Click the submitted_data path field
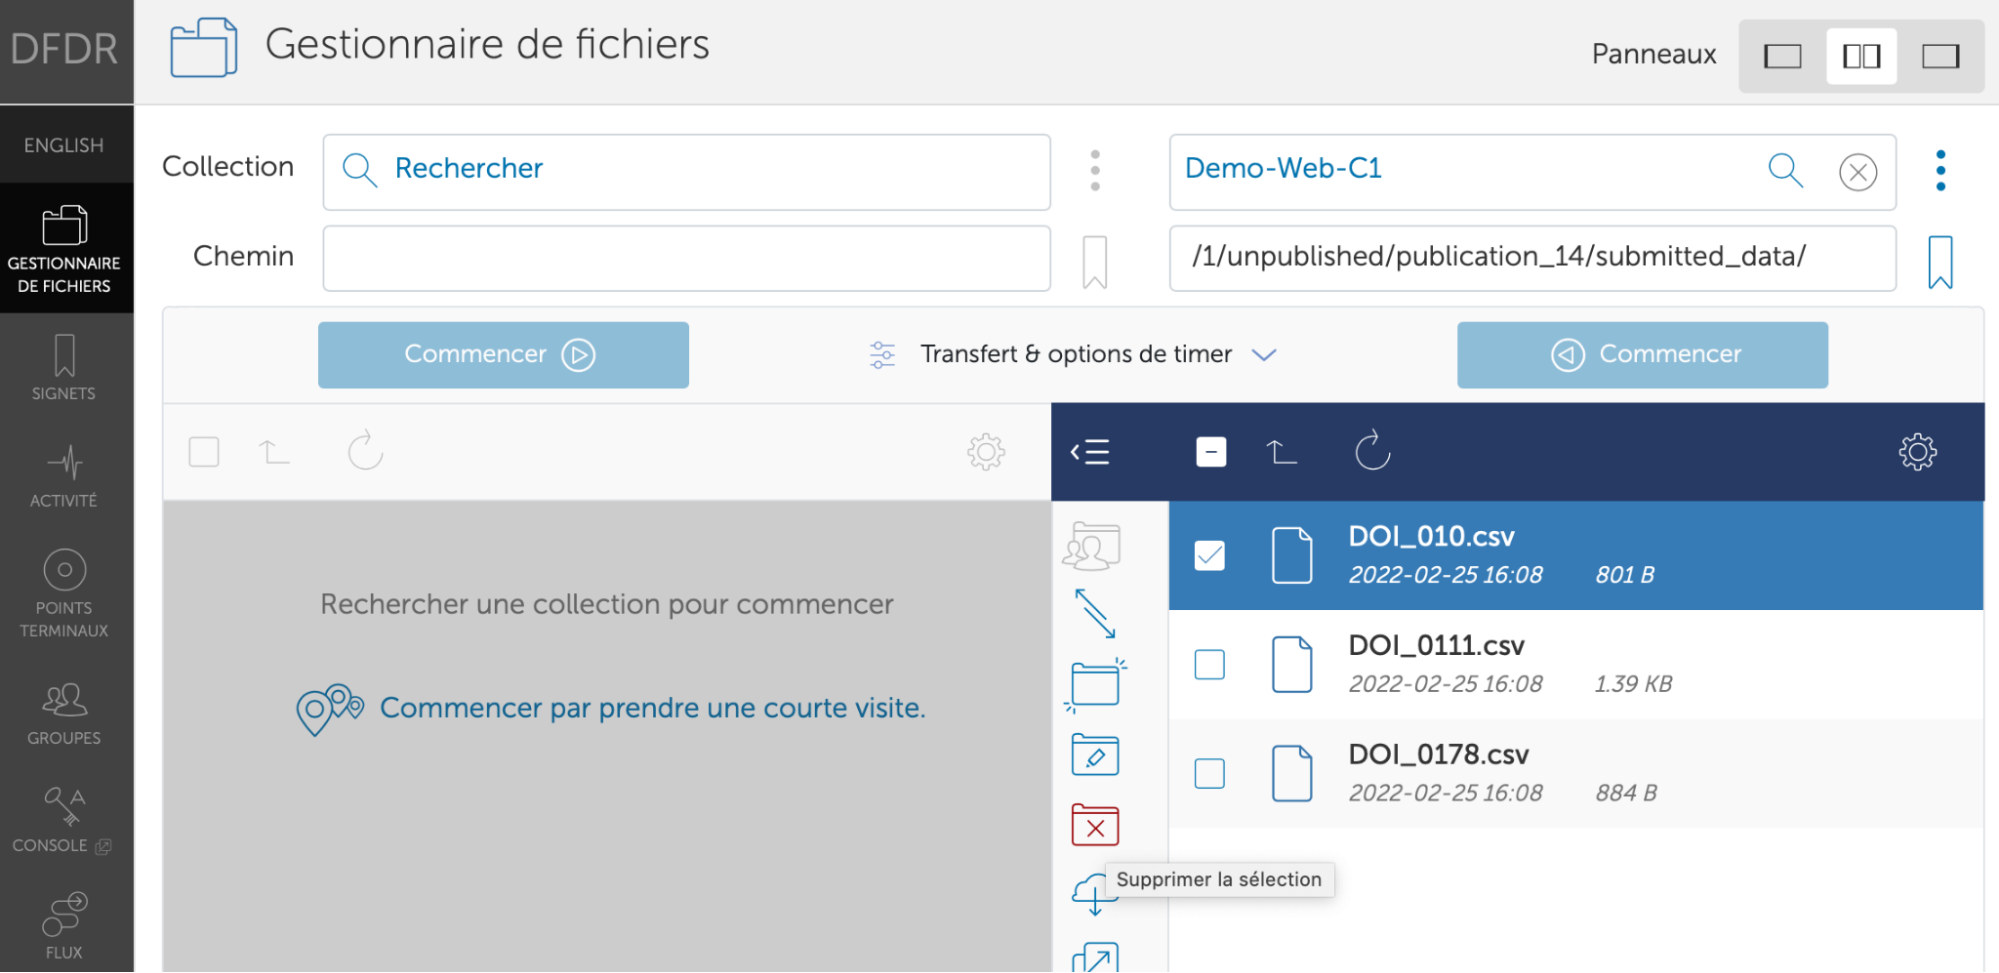Viewport: 1999px width, 973px height. click(1532, 258)
